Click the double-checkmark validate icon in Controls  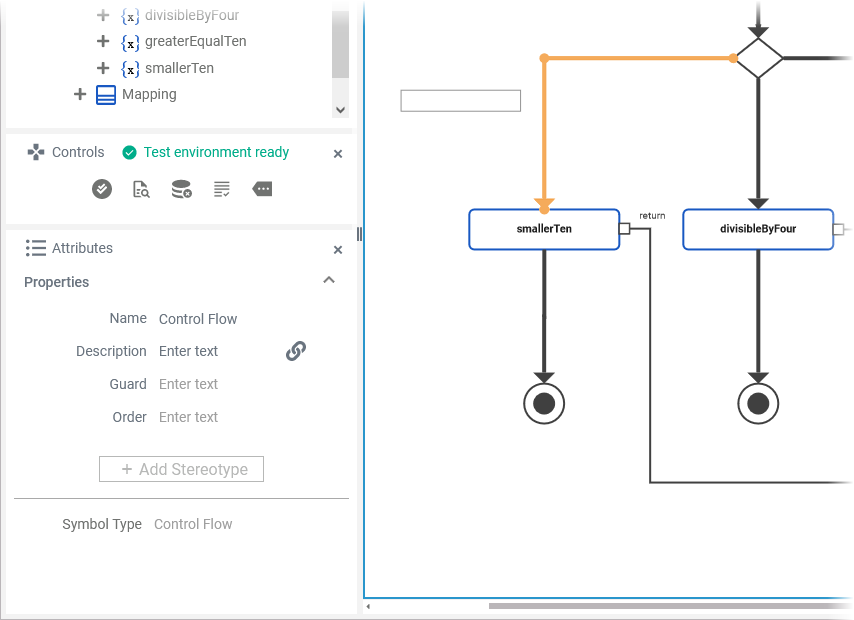click(x=102, y=189)
